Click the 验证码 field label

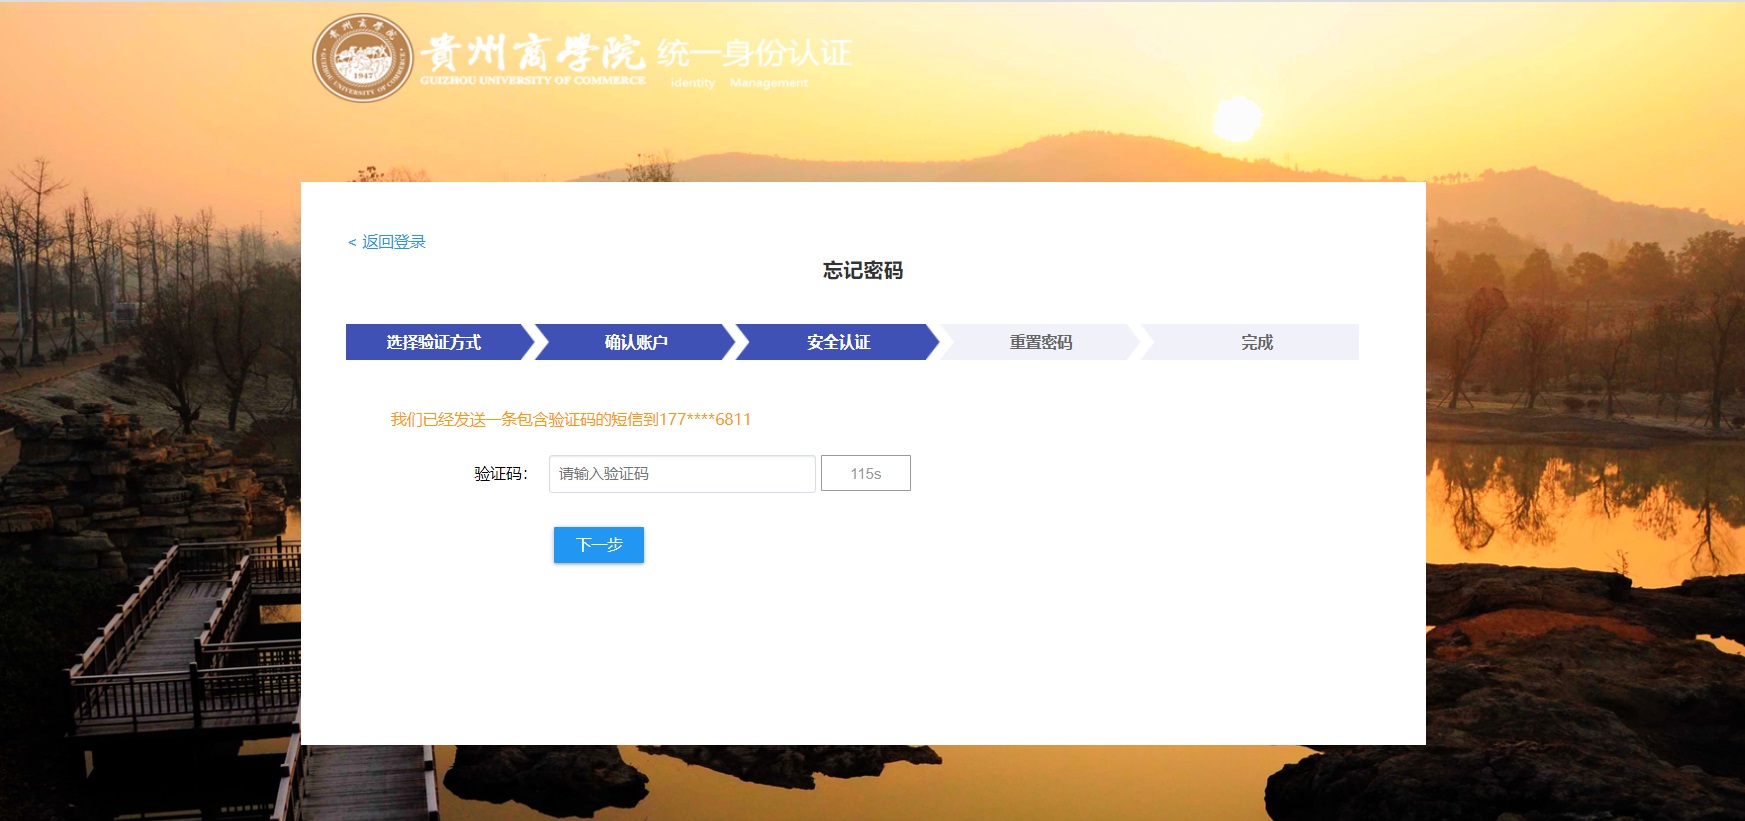tap(500, 474)
